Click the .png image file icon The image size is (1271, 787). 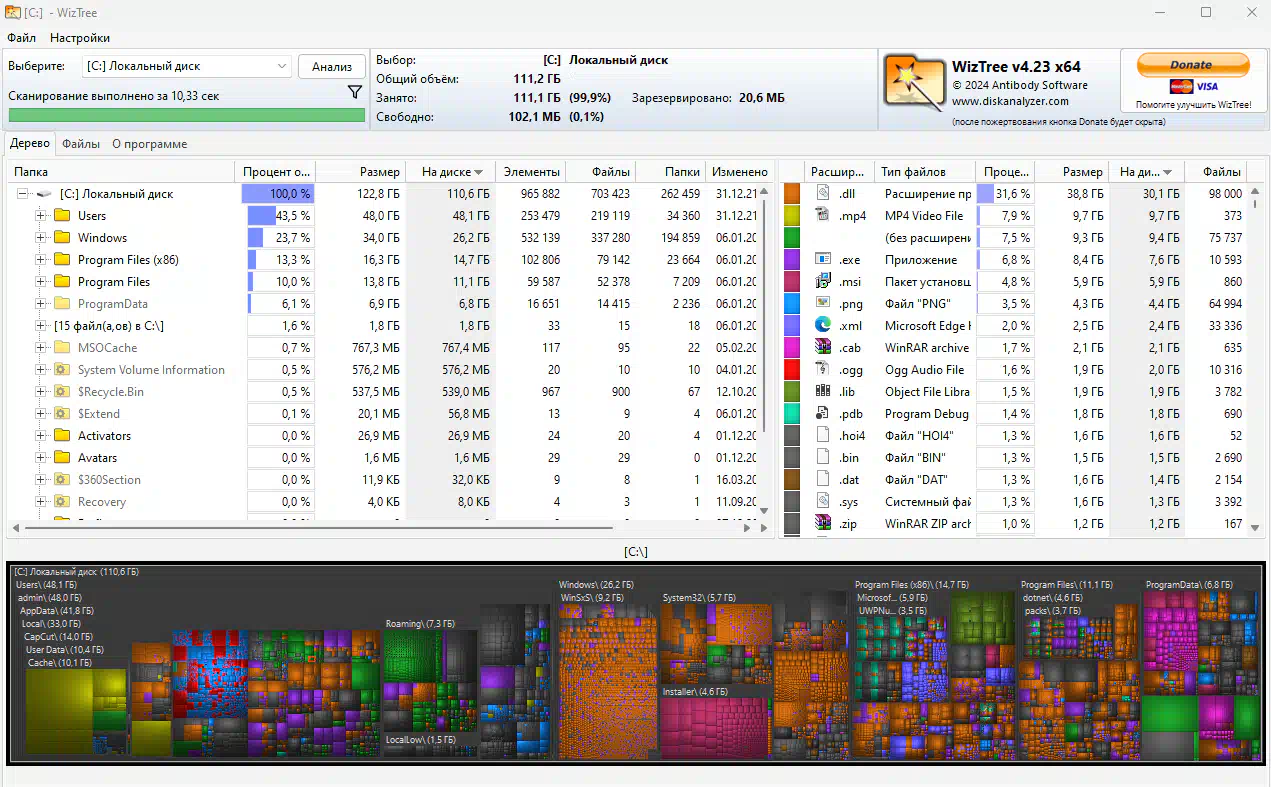(823, 303)
